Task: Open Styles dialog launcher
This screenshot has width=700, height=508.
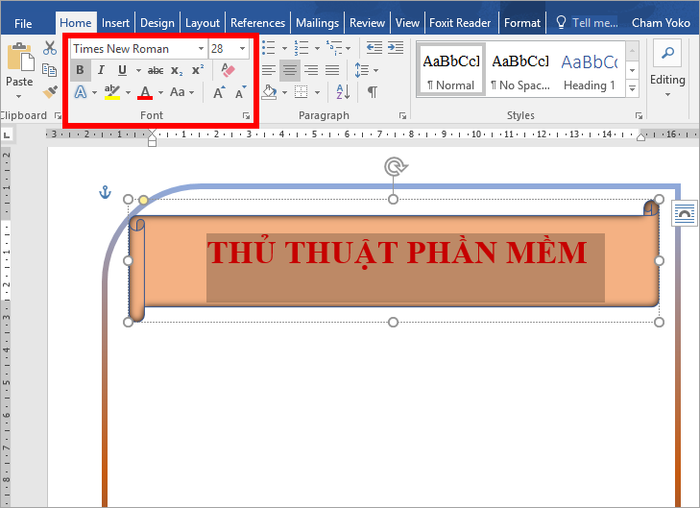Action: coord(639,116)
